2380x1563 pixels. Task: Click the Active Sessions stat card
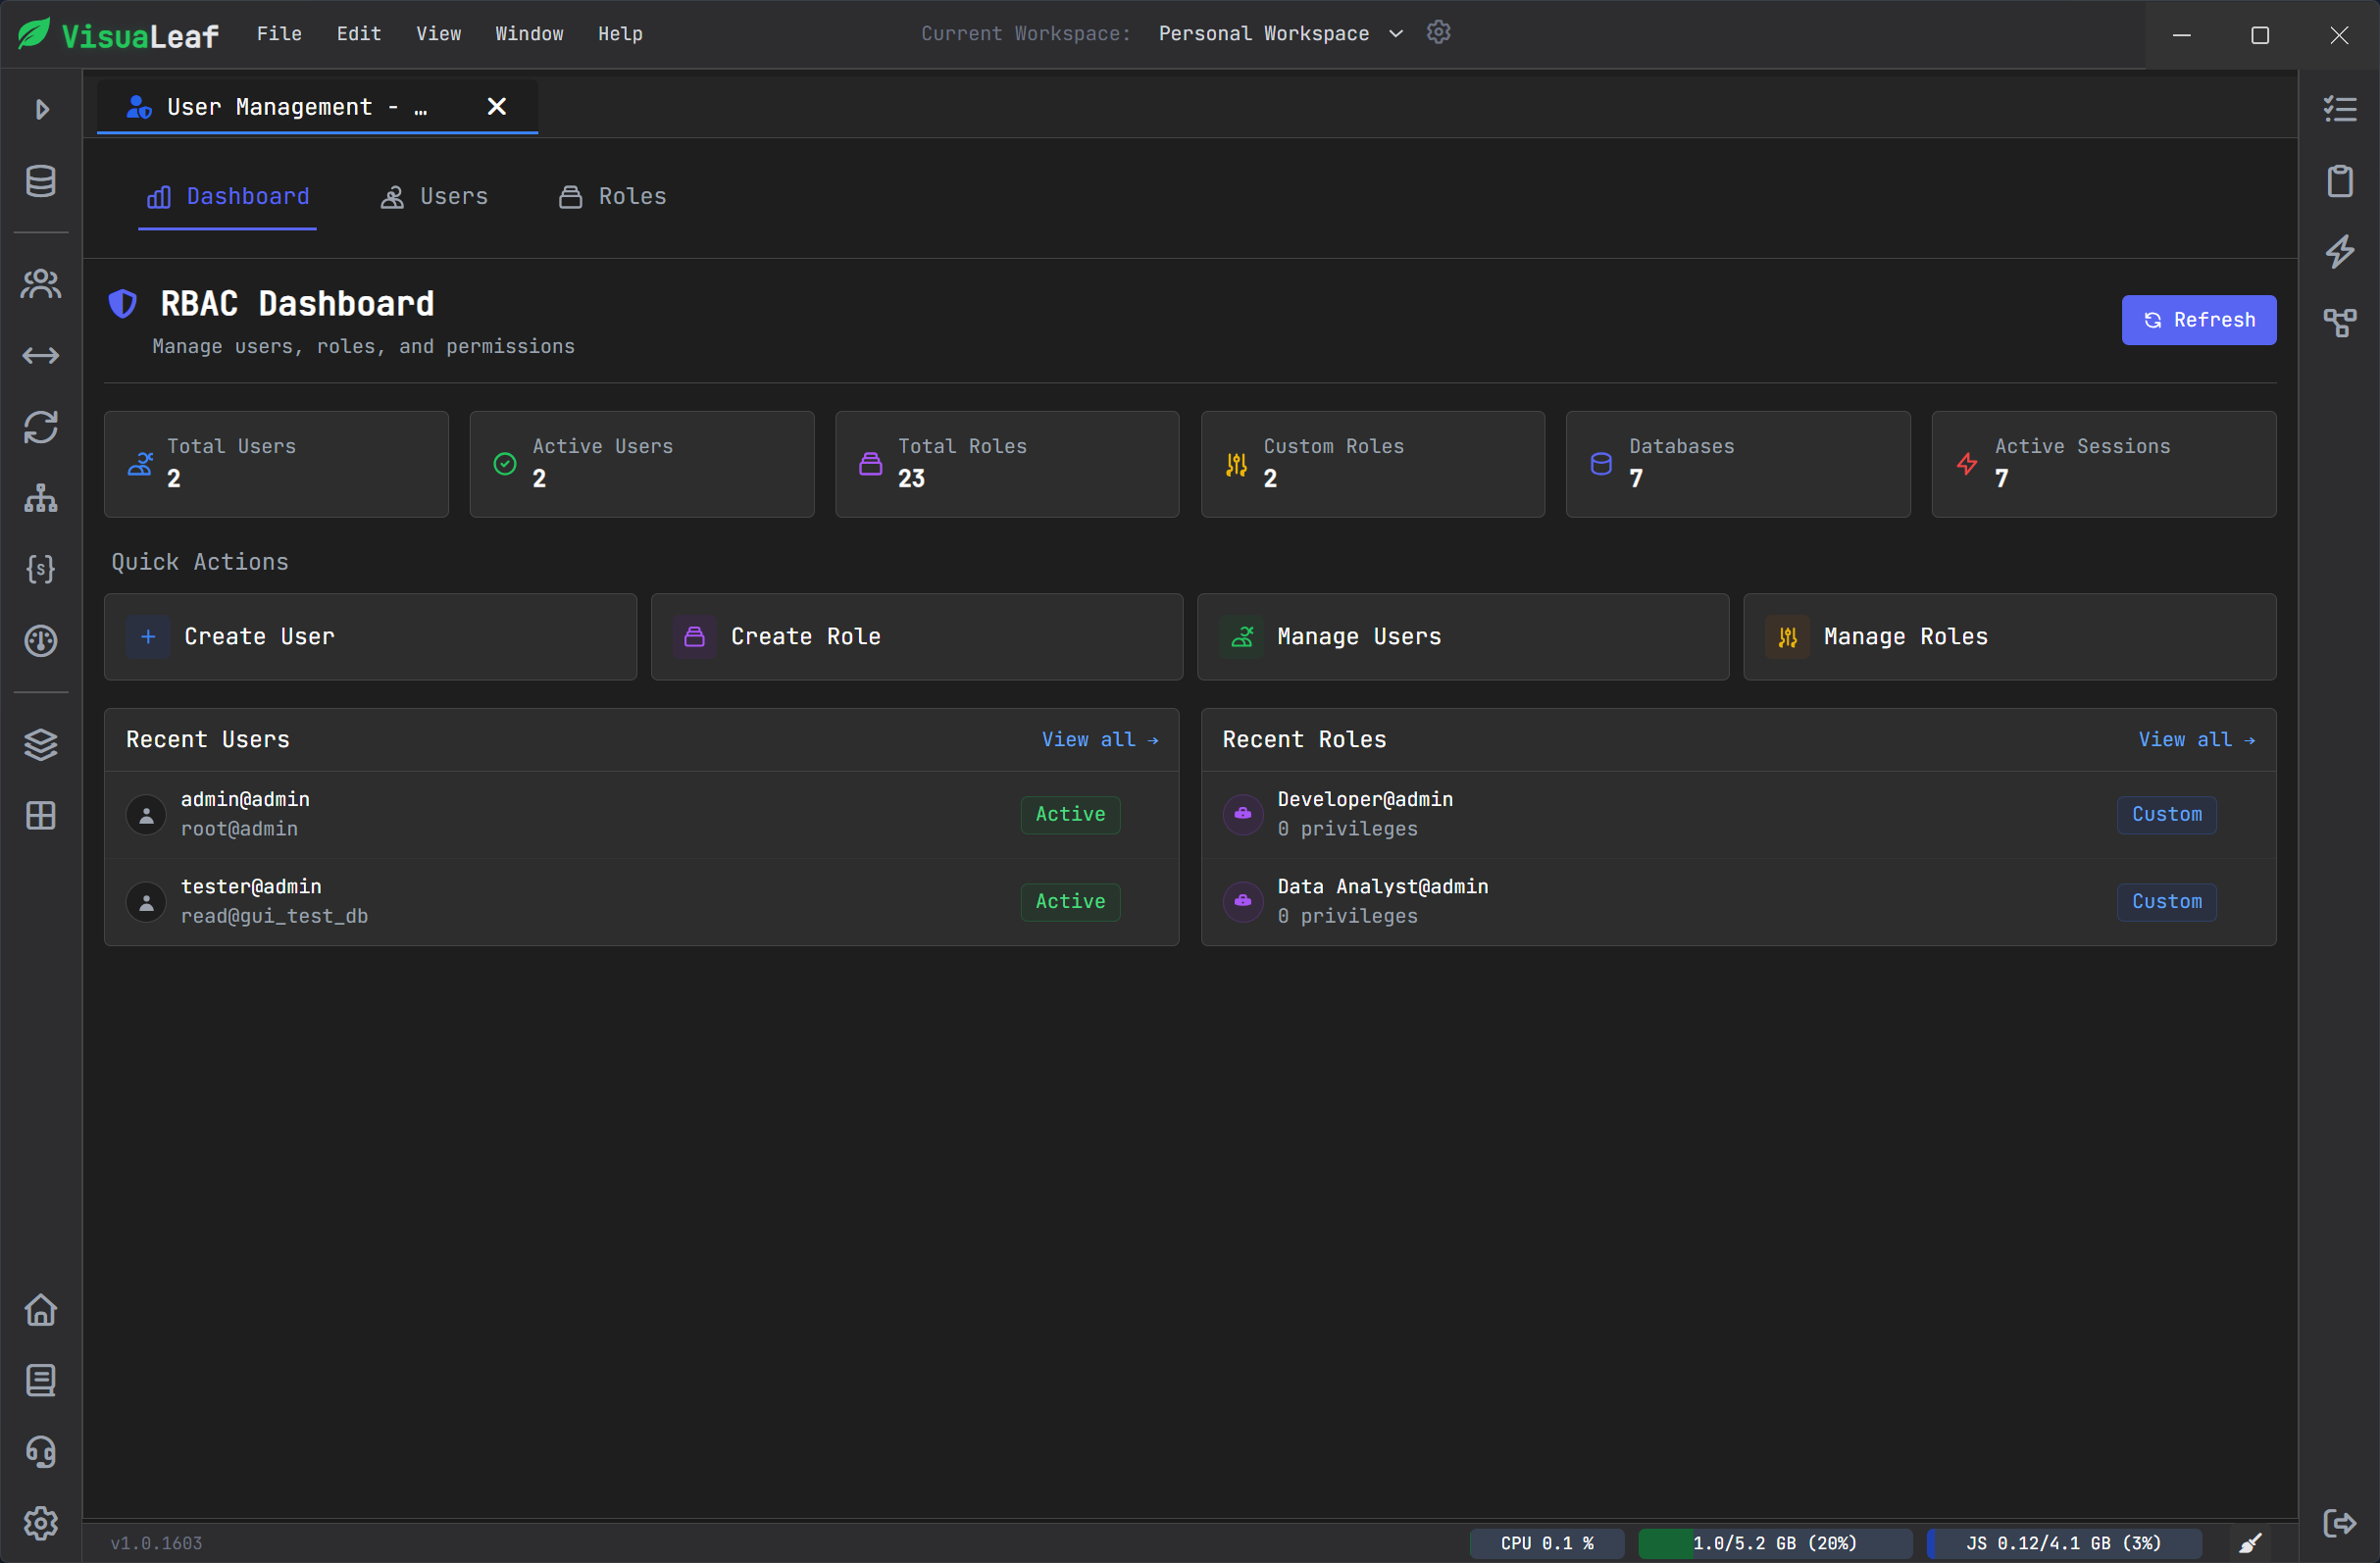tap(2104, 464)
